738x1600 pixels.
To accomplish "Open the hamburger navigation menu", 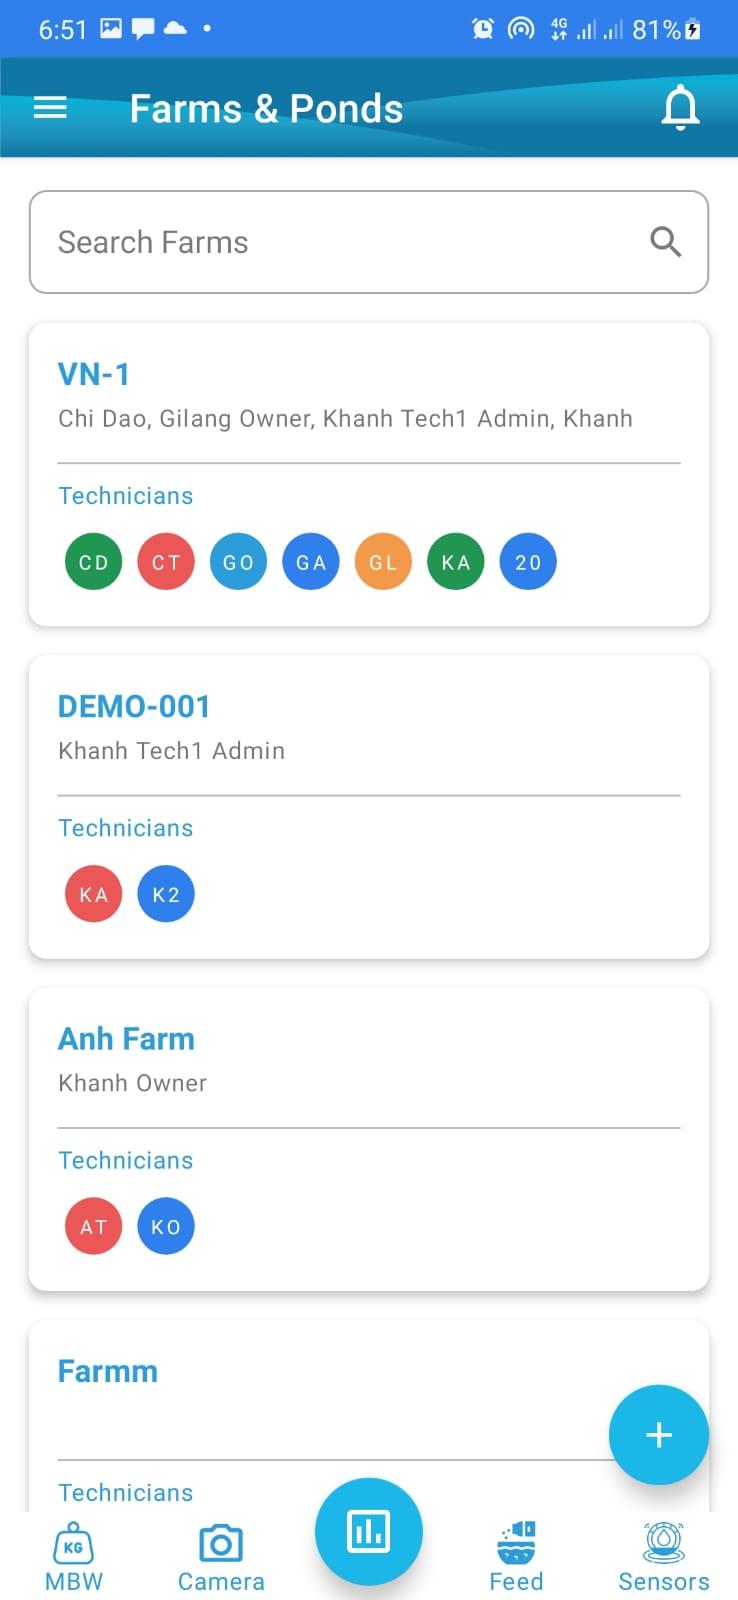I will (x=50, y=108).
